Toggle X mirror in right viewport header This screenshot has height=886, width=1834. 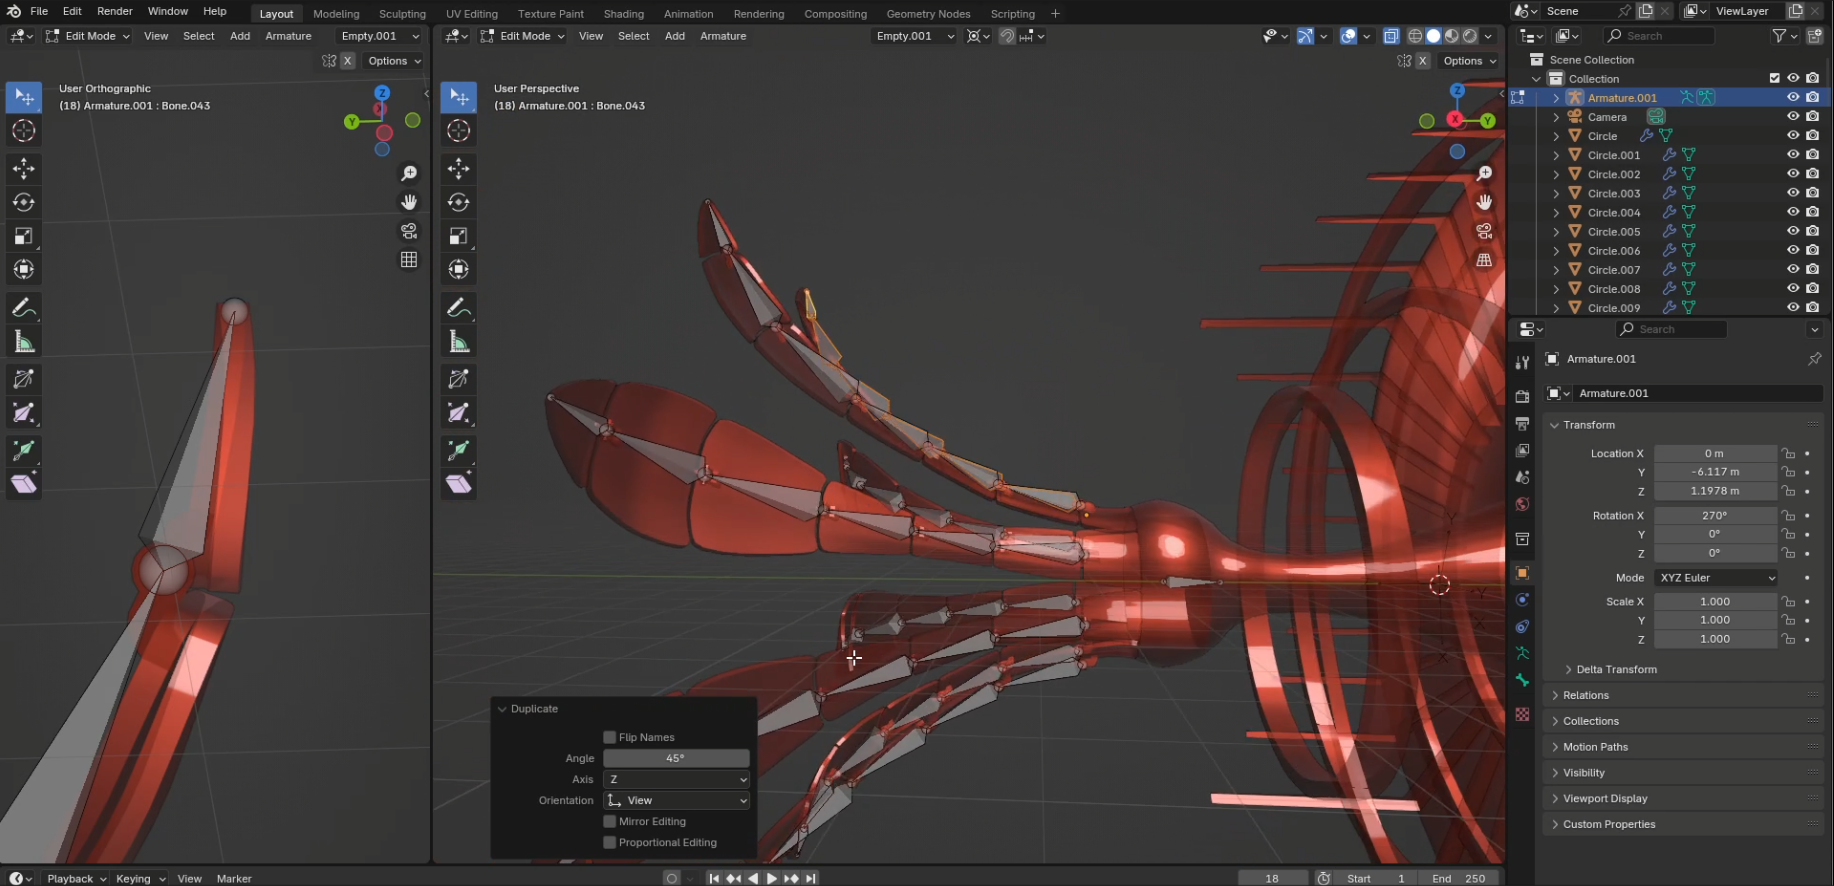tap(1423, 61)
